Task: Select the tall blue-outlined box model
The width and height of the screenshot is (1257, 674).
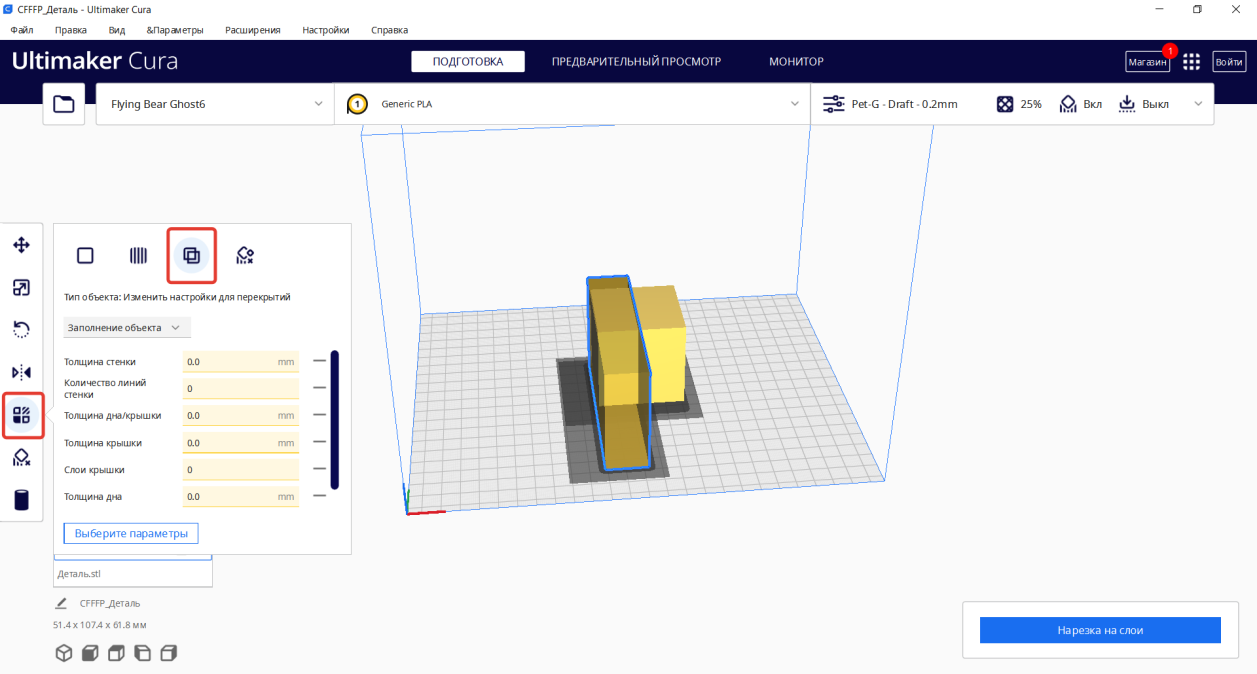Action: click(618, 375)
